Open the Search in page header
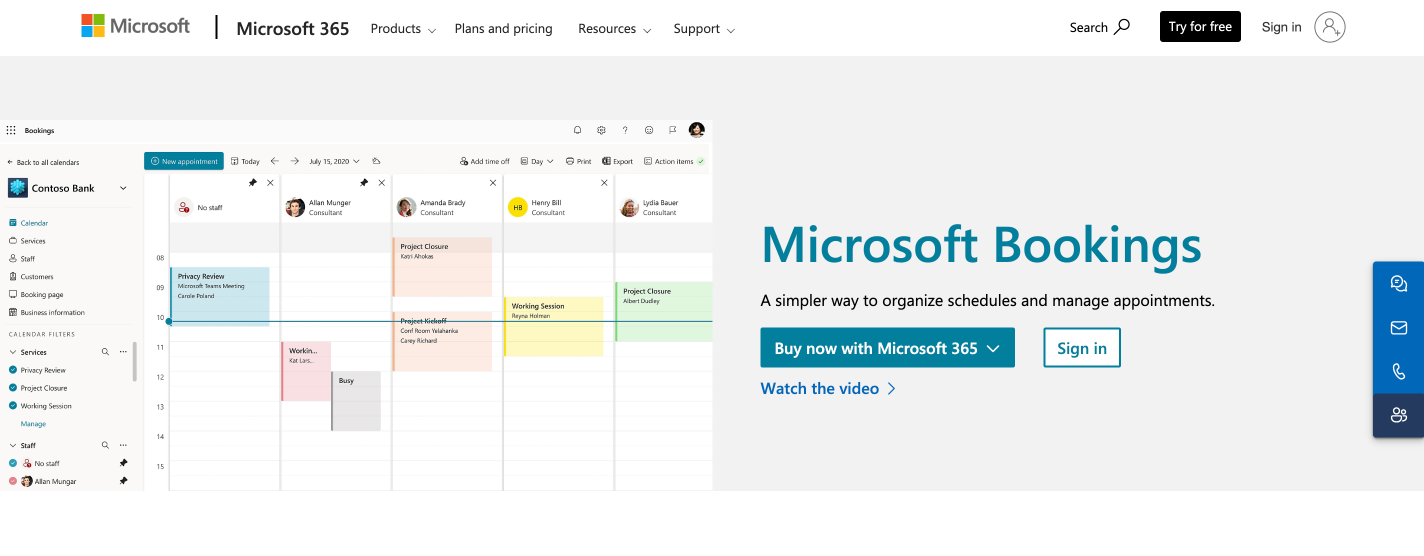The width and height of the screenshot is (1424, 556). point(1099,27)
